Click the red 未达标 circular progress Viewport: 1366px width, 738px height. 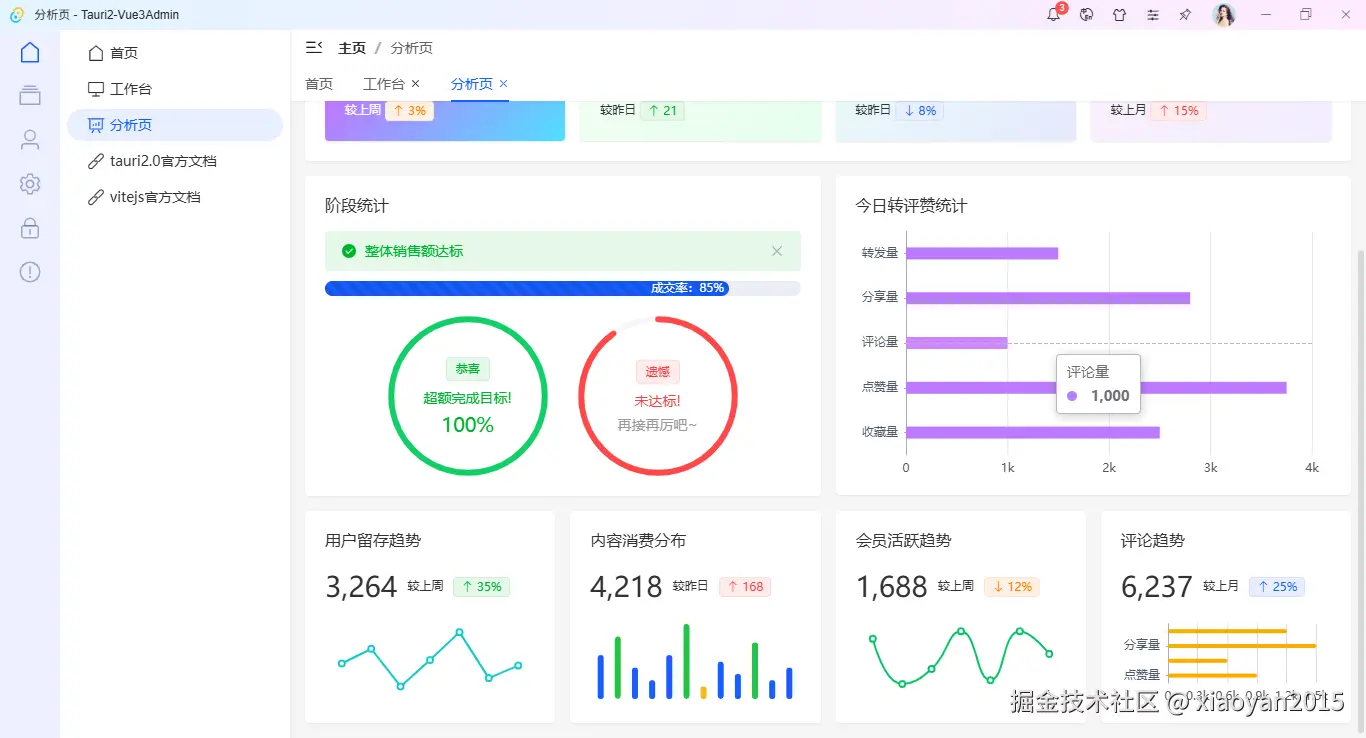coord(658,396)
